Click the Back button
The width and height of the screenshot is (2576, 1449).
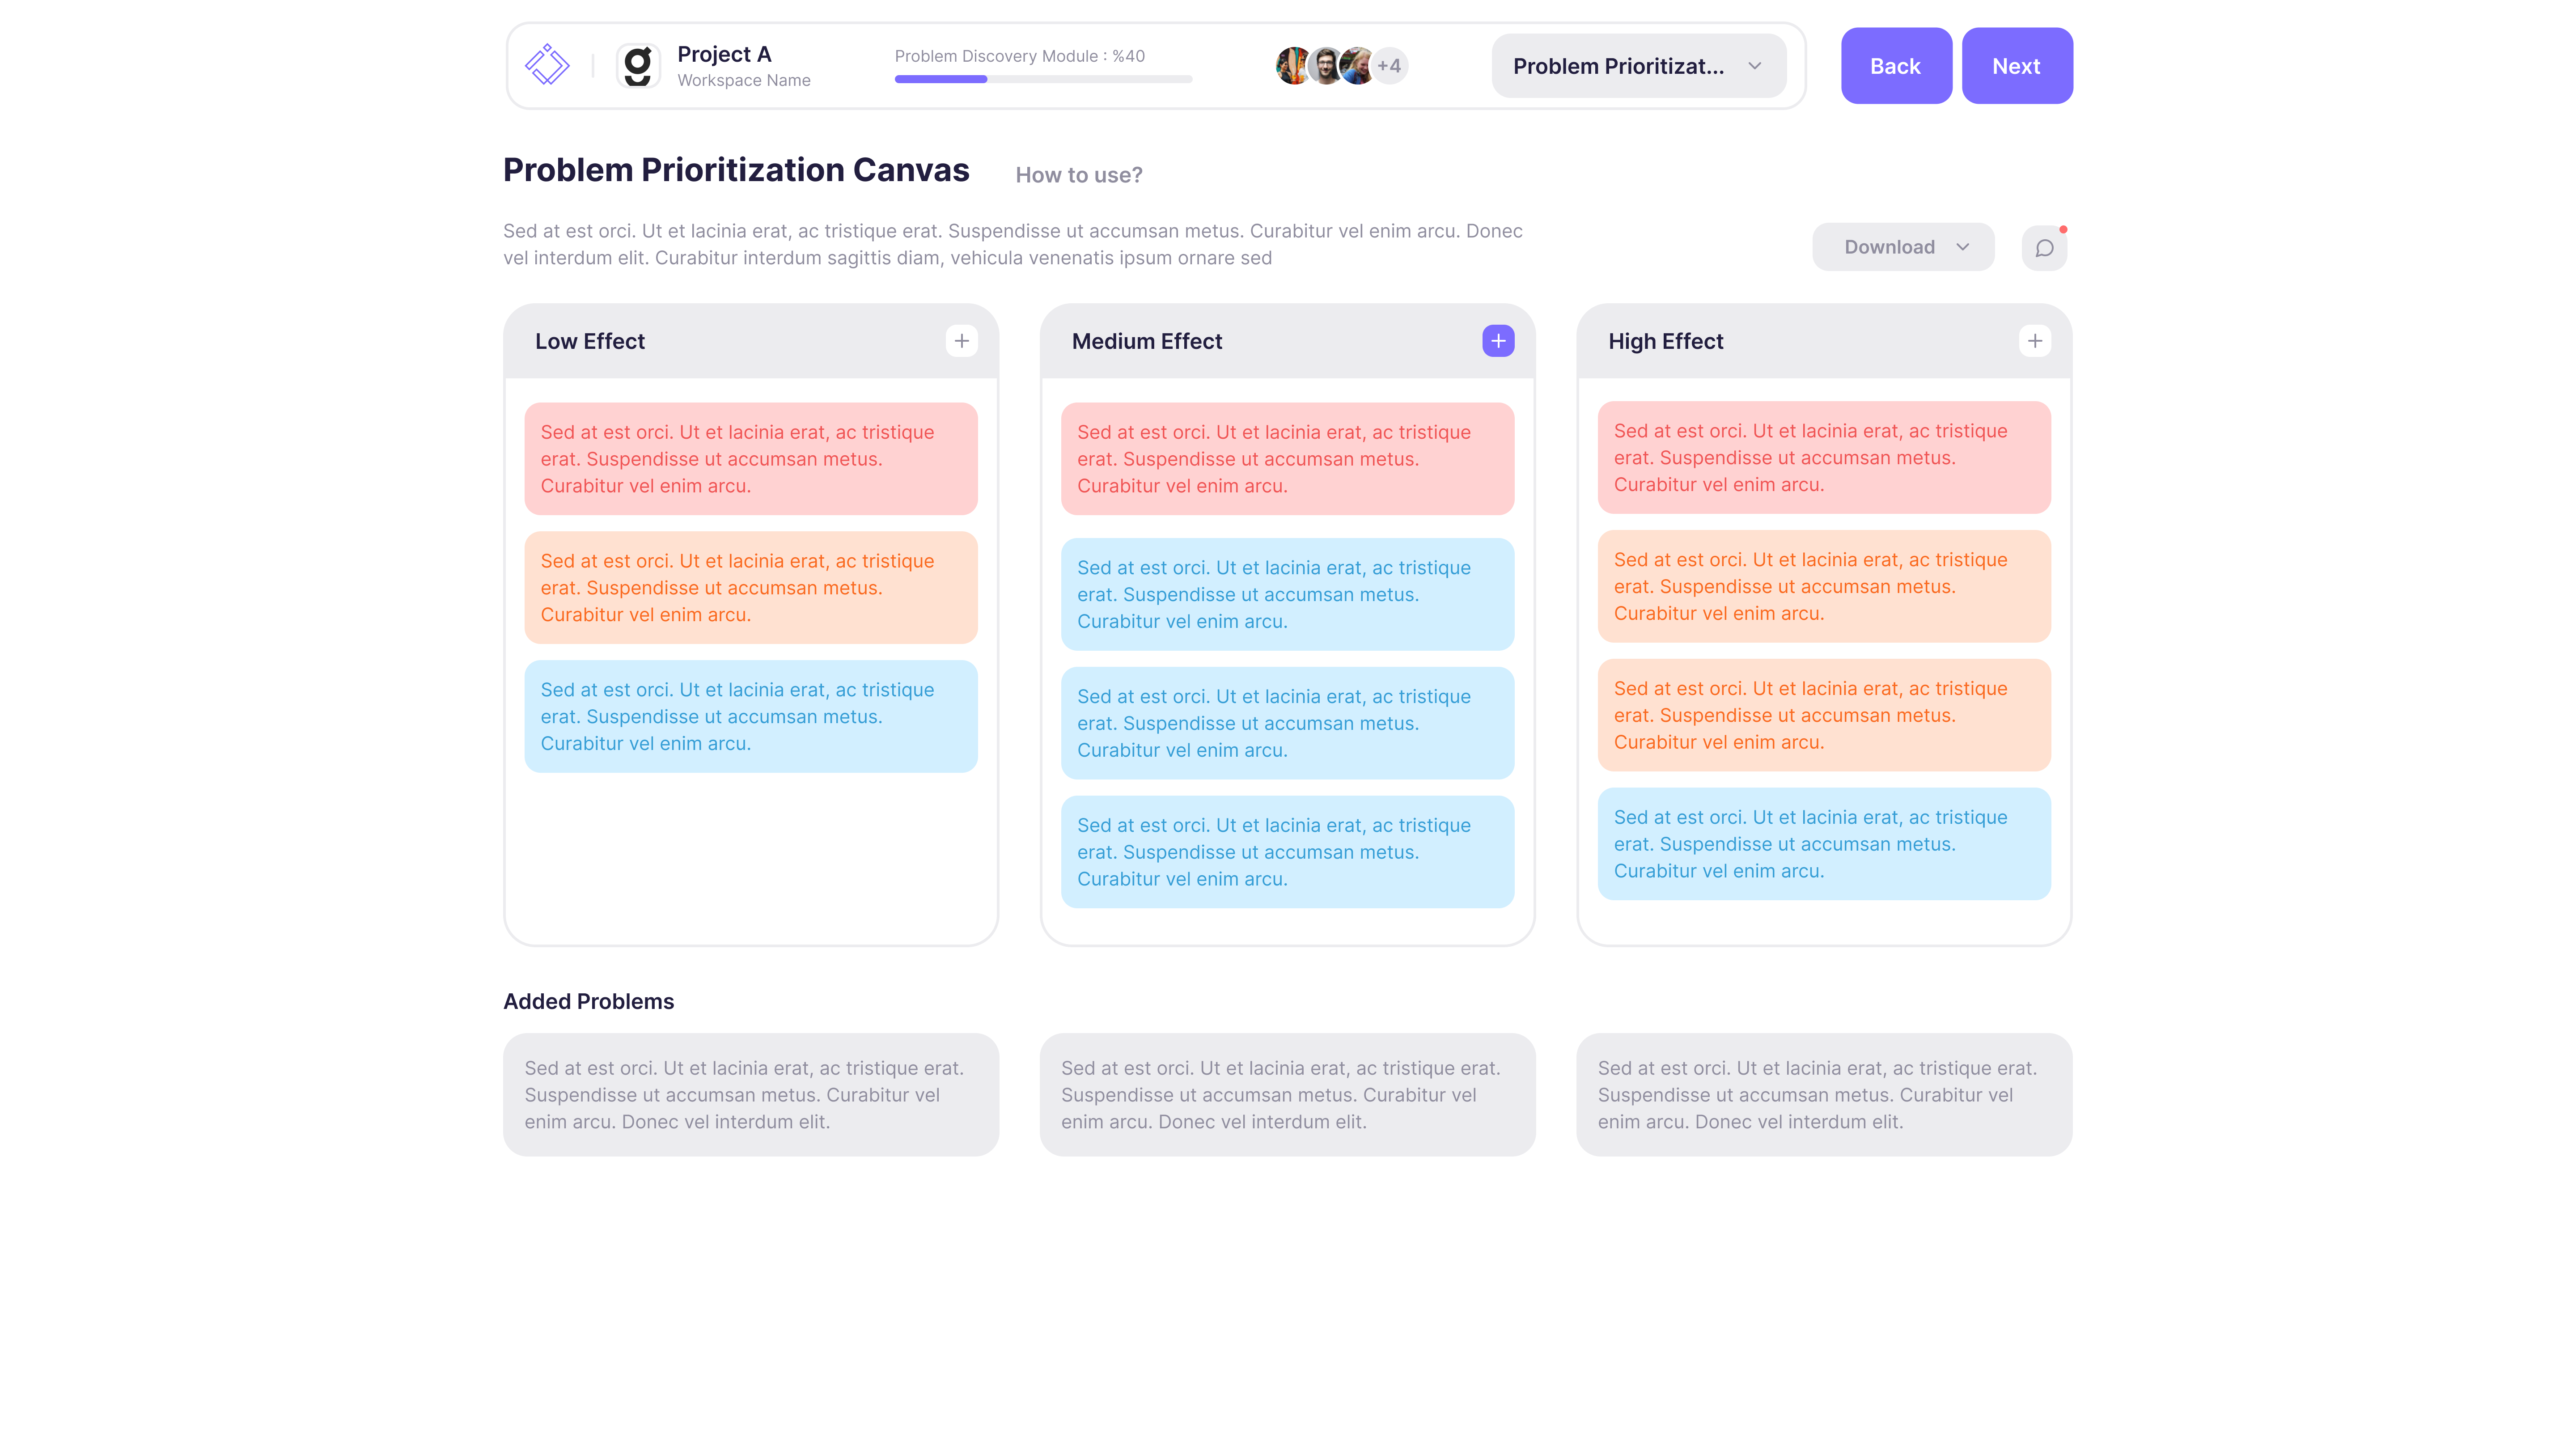click(x=1895, y=65)
